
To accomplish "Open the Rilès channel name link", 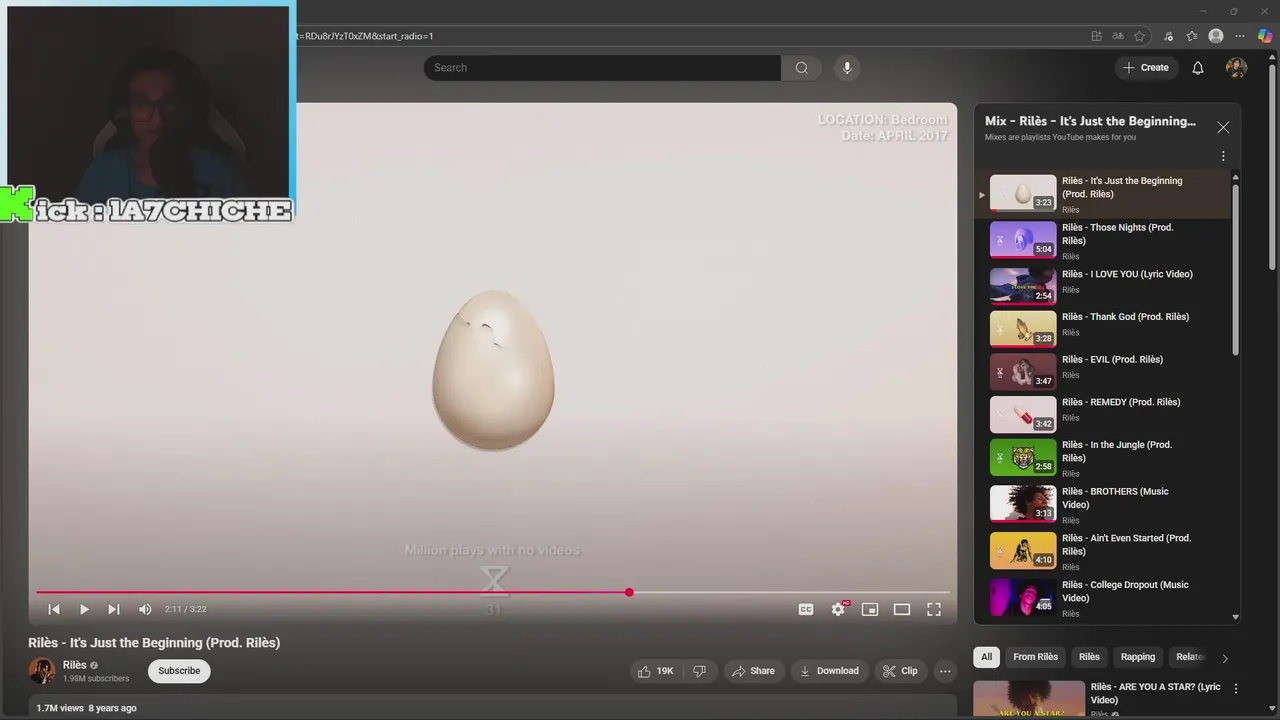I will click(x=75, y=665).
